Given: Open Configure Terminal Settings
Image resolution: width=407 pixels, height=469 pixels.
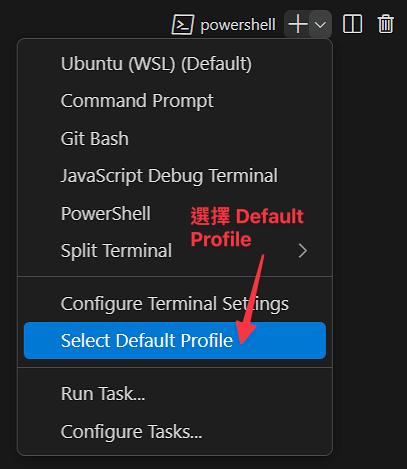Looking at the screenshot, I should 175,304.
